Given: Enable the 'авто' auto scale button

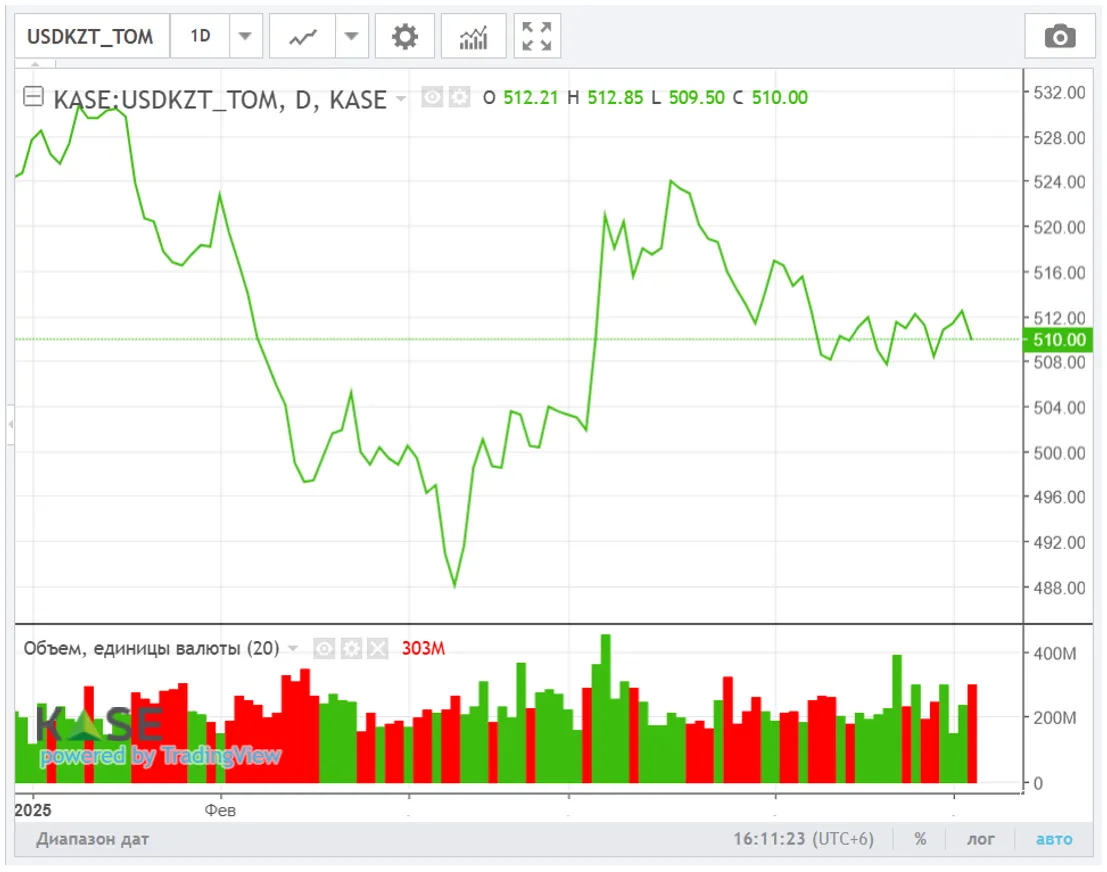Looking at the screenshot, I should tap(1054, 839).
